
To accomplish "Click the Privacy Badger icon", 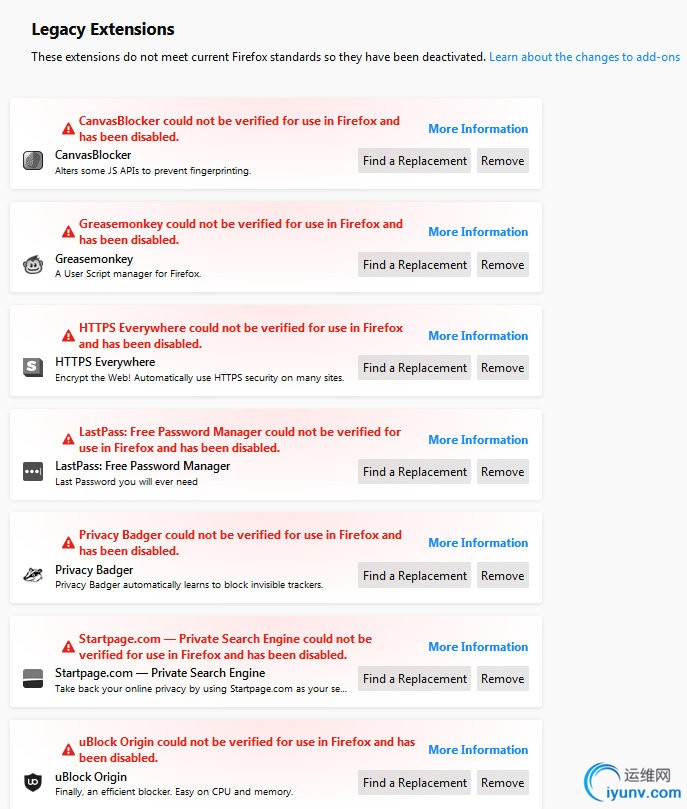I will click(33, 575).
